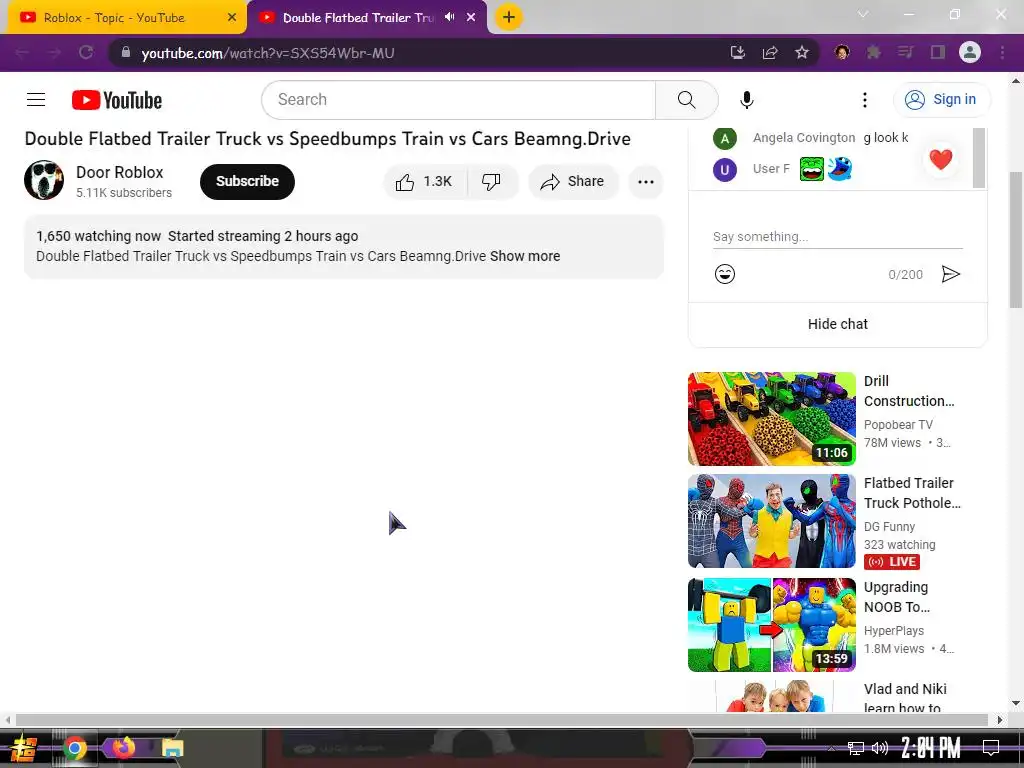The image size is (1024, 768).
Task: Send a heart reaction in chat
Action: (940, 159)
